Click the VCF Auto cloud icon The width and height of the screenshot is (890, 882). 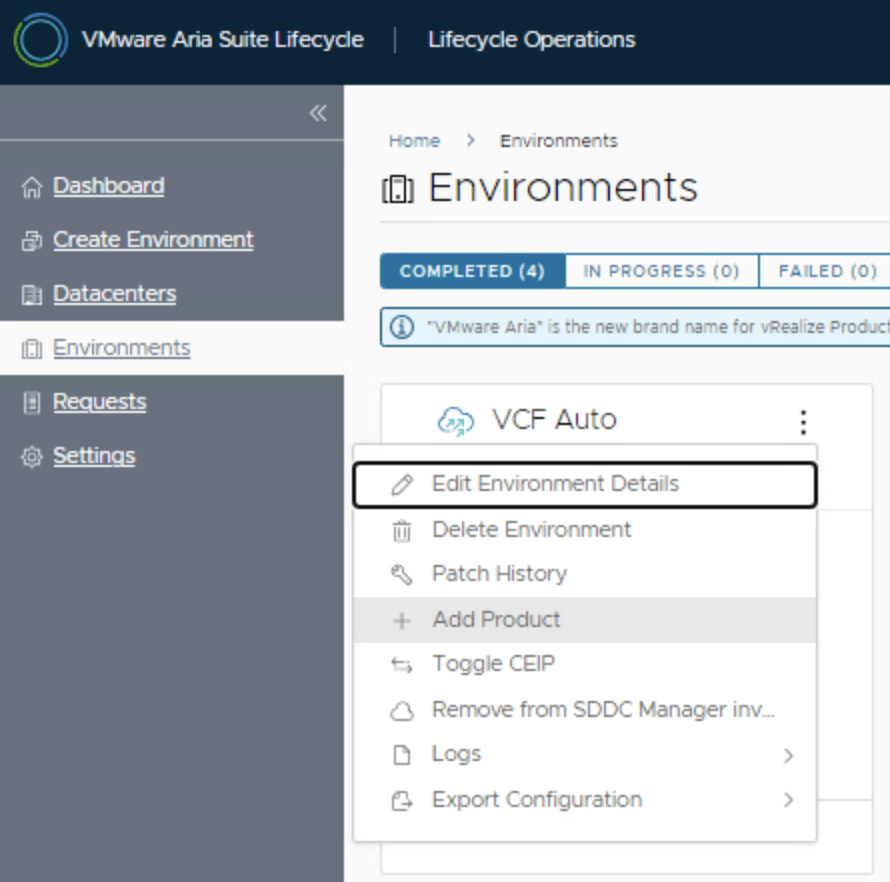pyautogui.click(x=456, y=421)
